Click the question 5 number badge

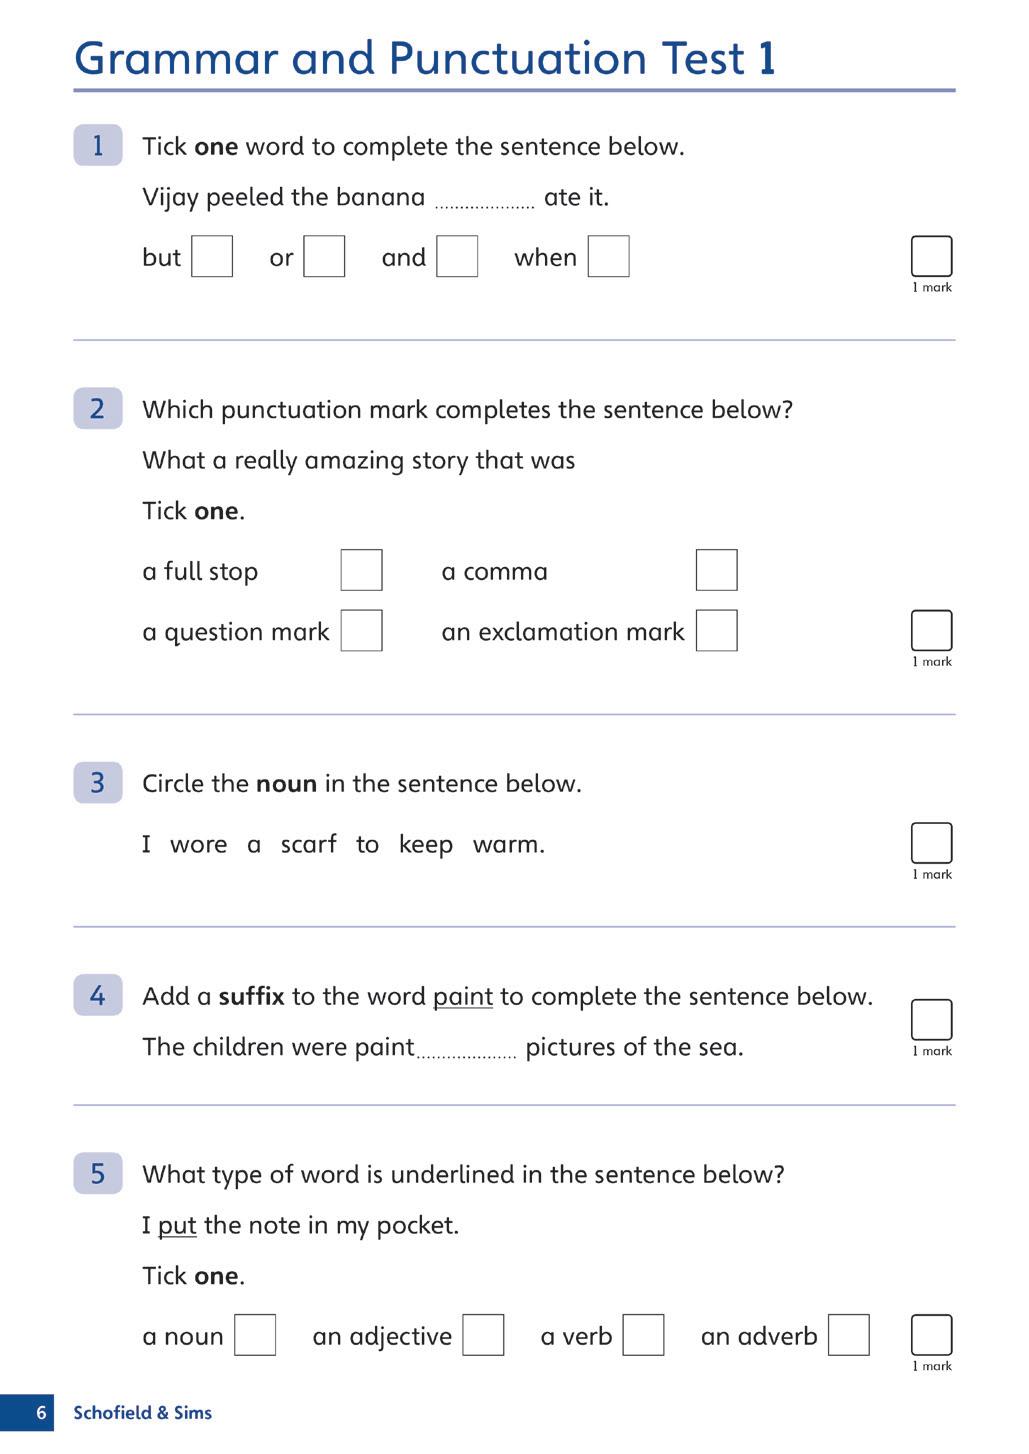click(98, 1174)
